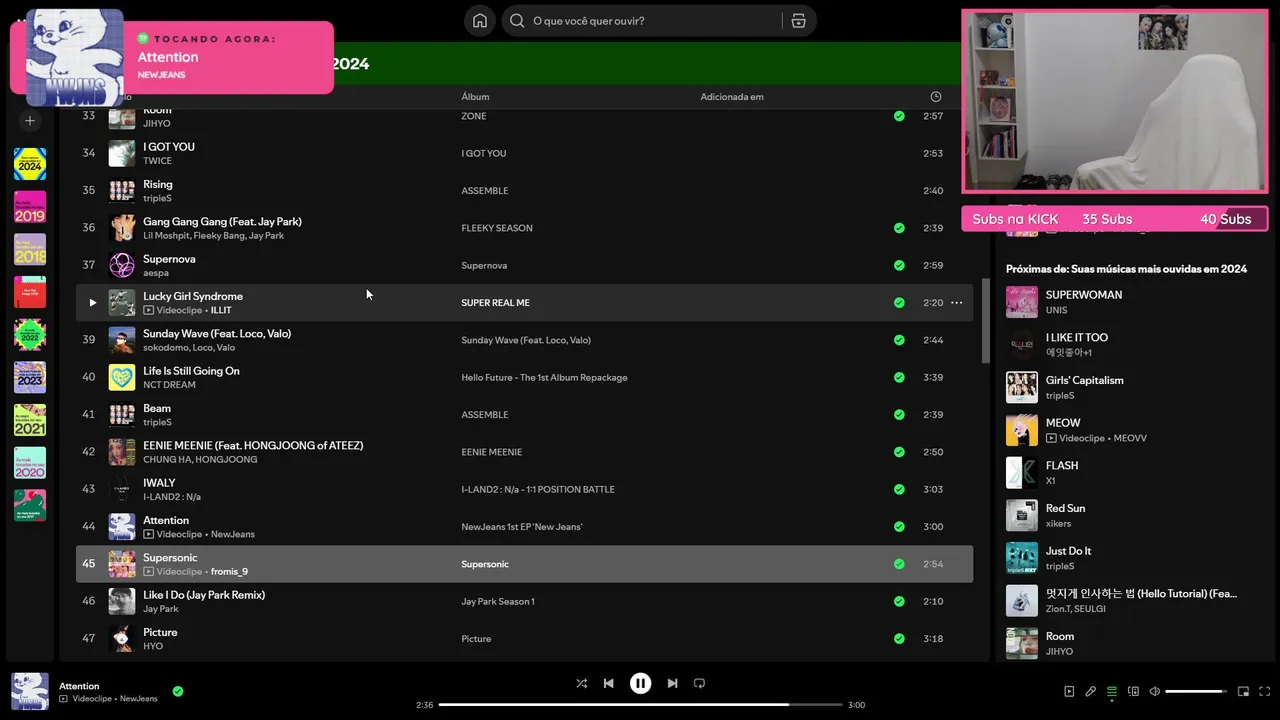Open the 2024 top songs playlist in sidebar
The height and width of the screenshot is (720, 1280).
pos(30,164)
